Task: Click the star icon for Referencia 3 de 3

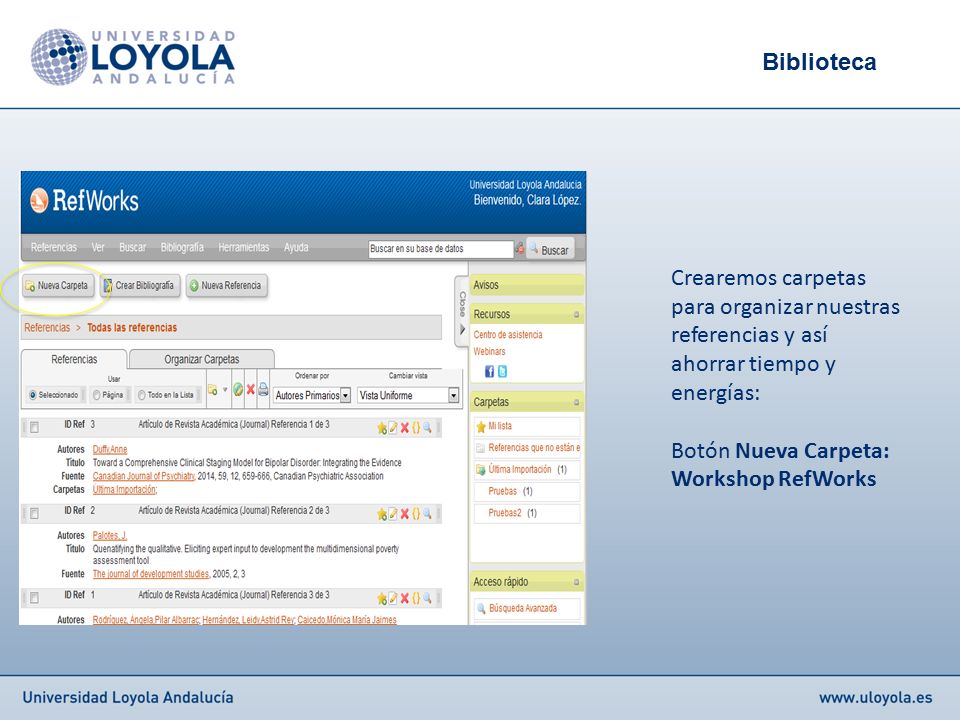Action: tap(382, 599)
